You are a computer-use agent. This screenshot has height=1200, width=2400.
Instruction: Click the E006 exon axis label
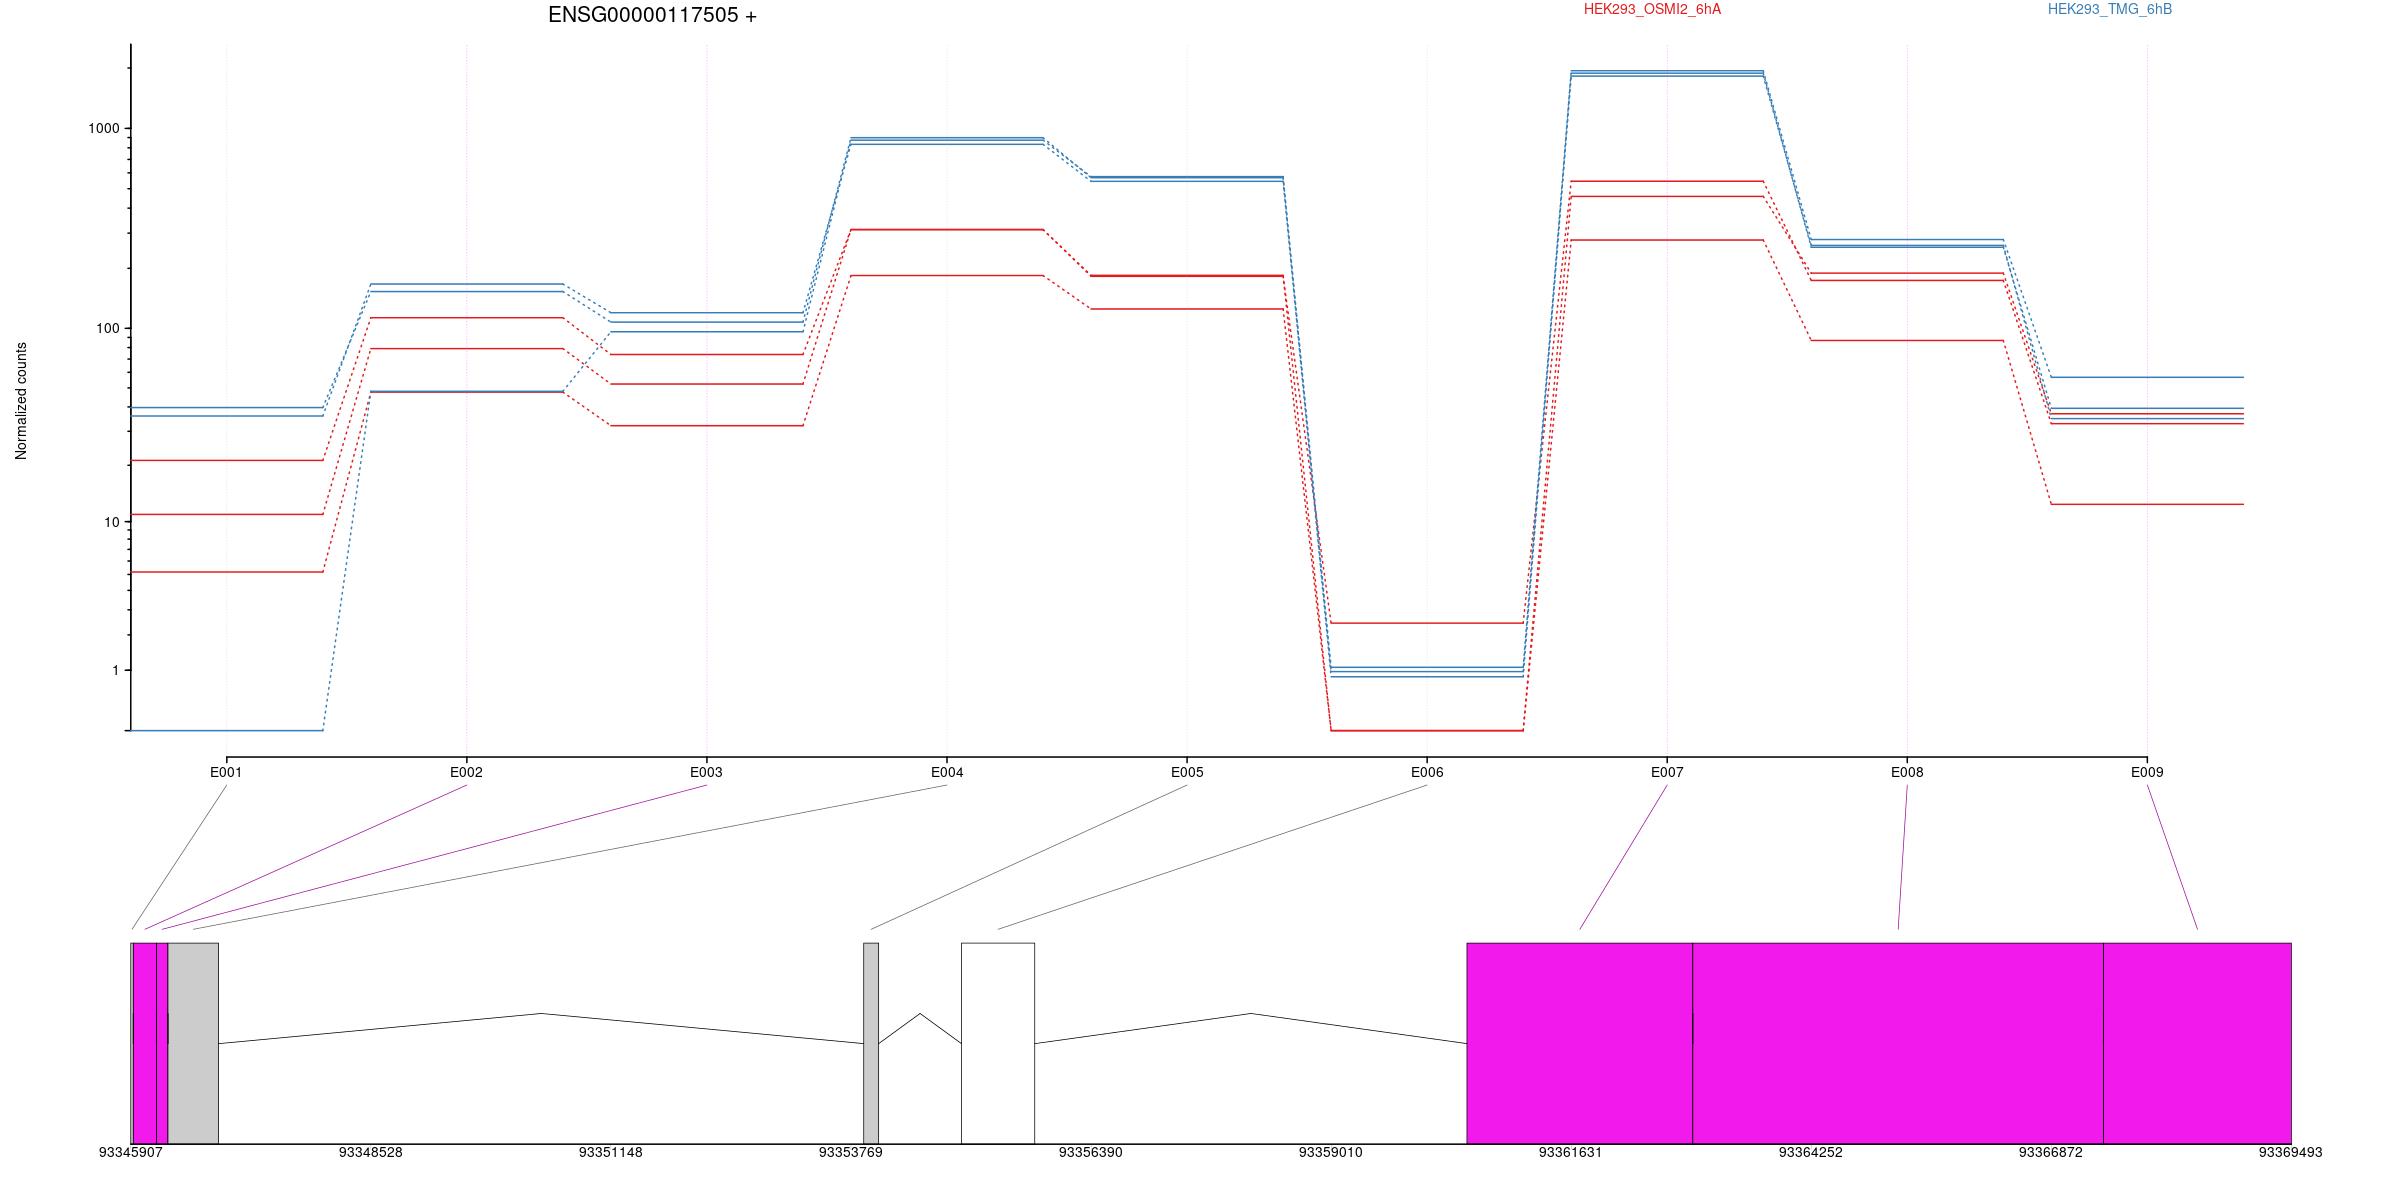[x=1427, y=772]
